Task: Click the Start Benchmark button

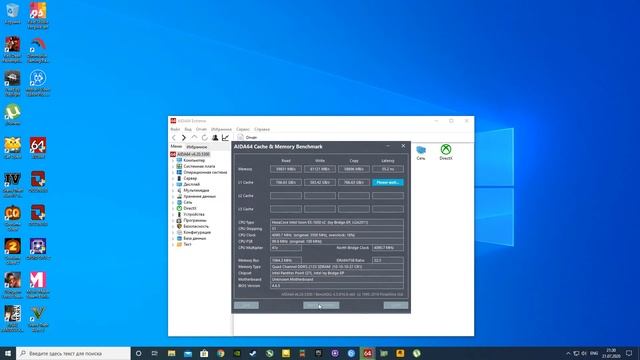Action: pyautogui.click(x=321, y=305)
